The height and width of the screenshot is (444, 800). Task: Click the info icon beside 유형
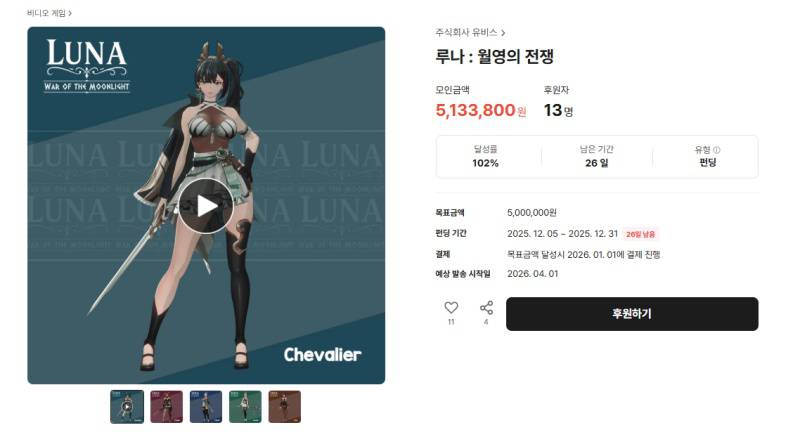coord(716,150)
